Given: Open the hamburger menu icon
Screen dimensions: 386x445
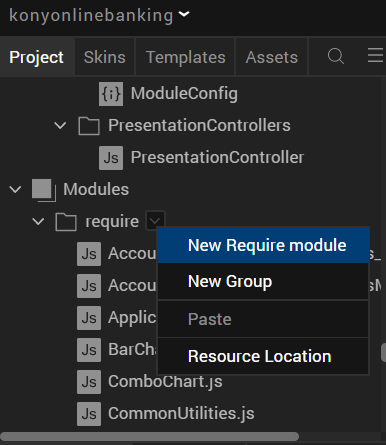Looking at the screenshot, I should tap(376, 55).
